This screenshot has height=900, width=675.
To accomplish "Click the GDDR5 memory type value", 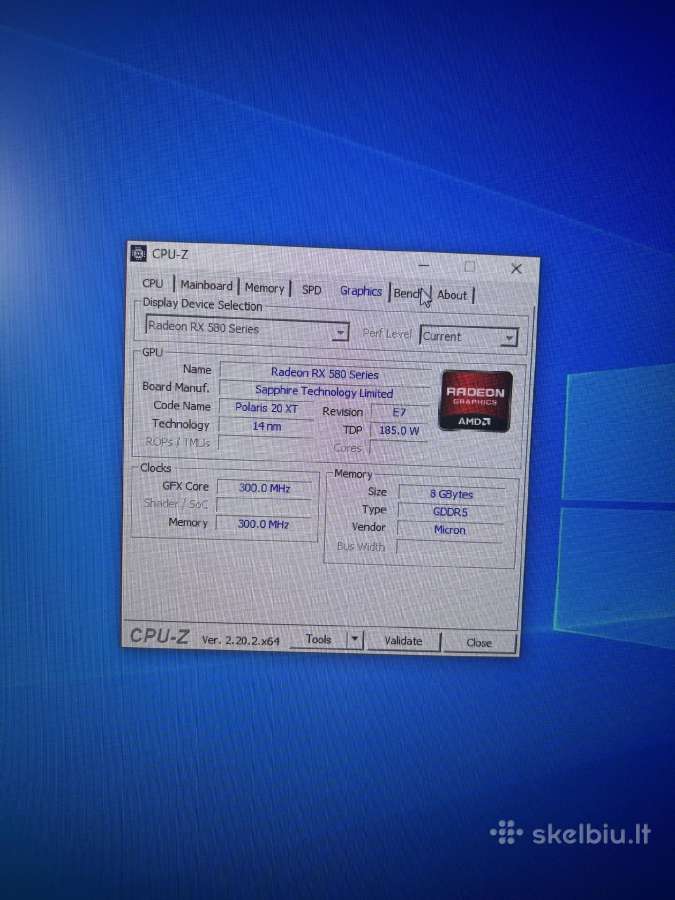I will (x=451, y=512).
